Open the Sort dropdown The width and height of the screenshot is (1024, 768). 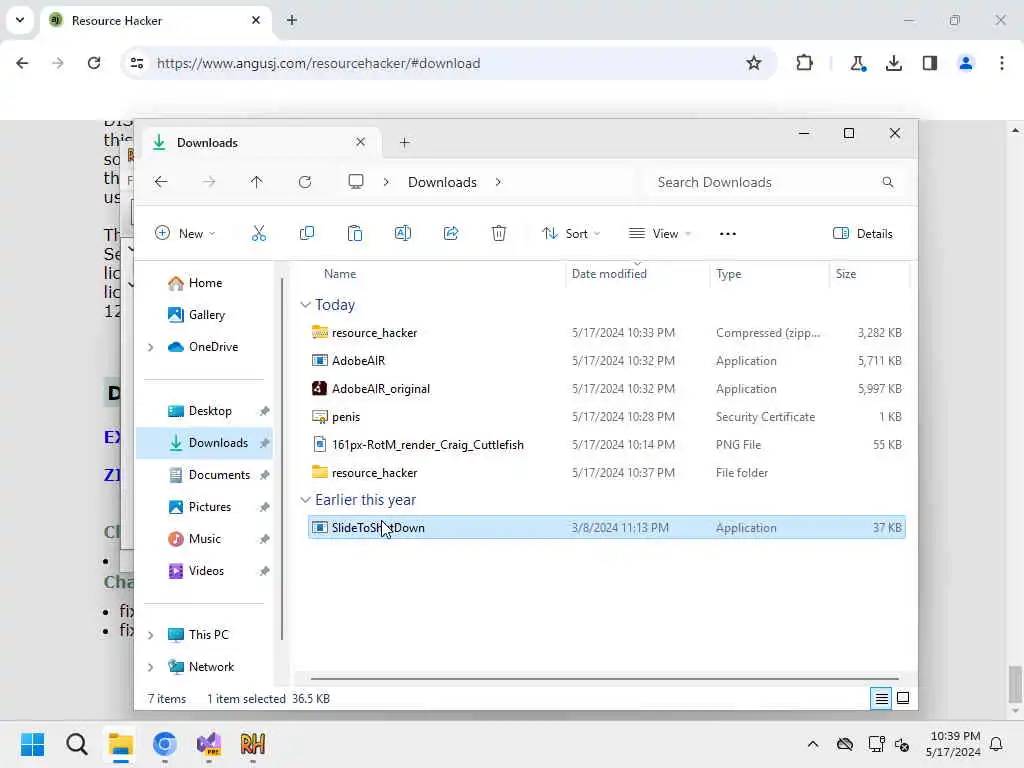pyautogui.click(x=571, y=234)
